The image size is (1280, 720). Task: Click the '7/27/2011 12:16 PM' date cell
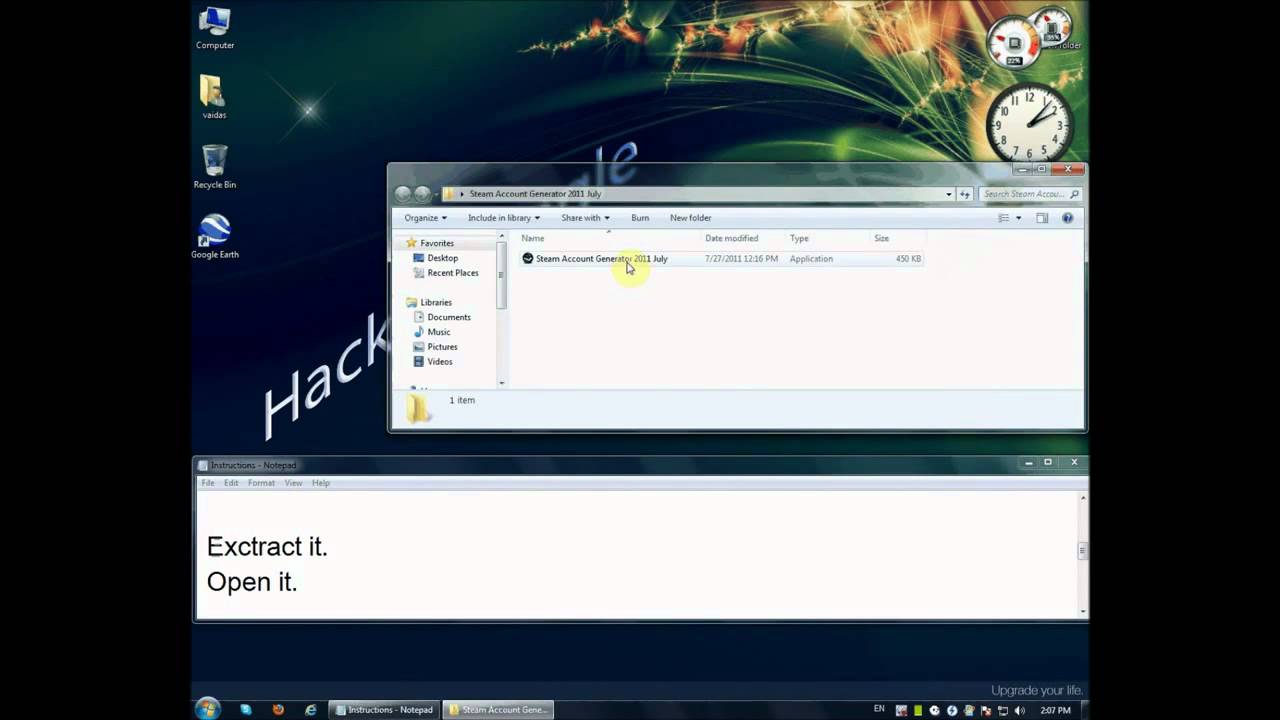[x=741, y=259]
